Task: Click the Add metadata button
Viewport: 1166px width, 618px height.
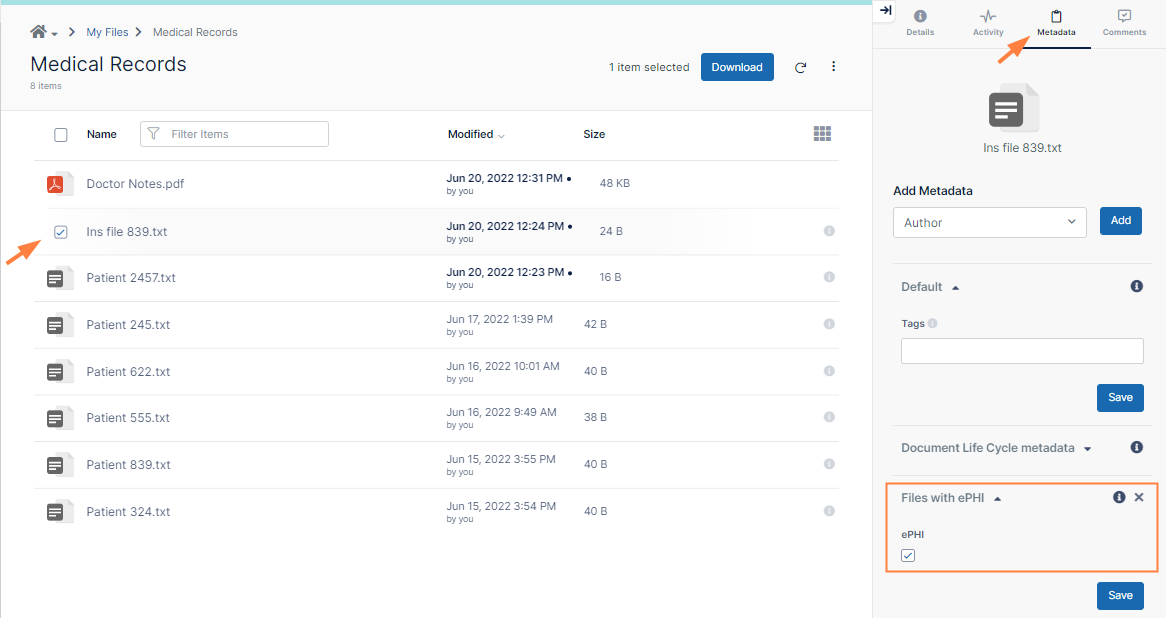Action: 1120,221
